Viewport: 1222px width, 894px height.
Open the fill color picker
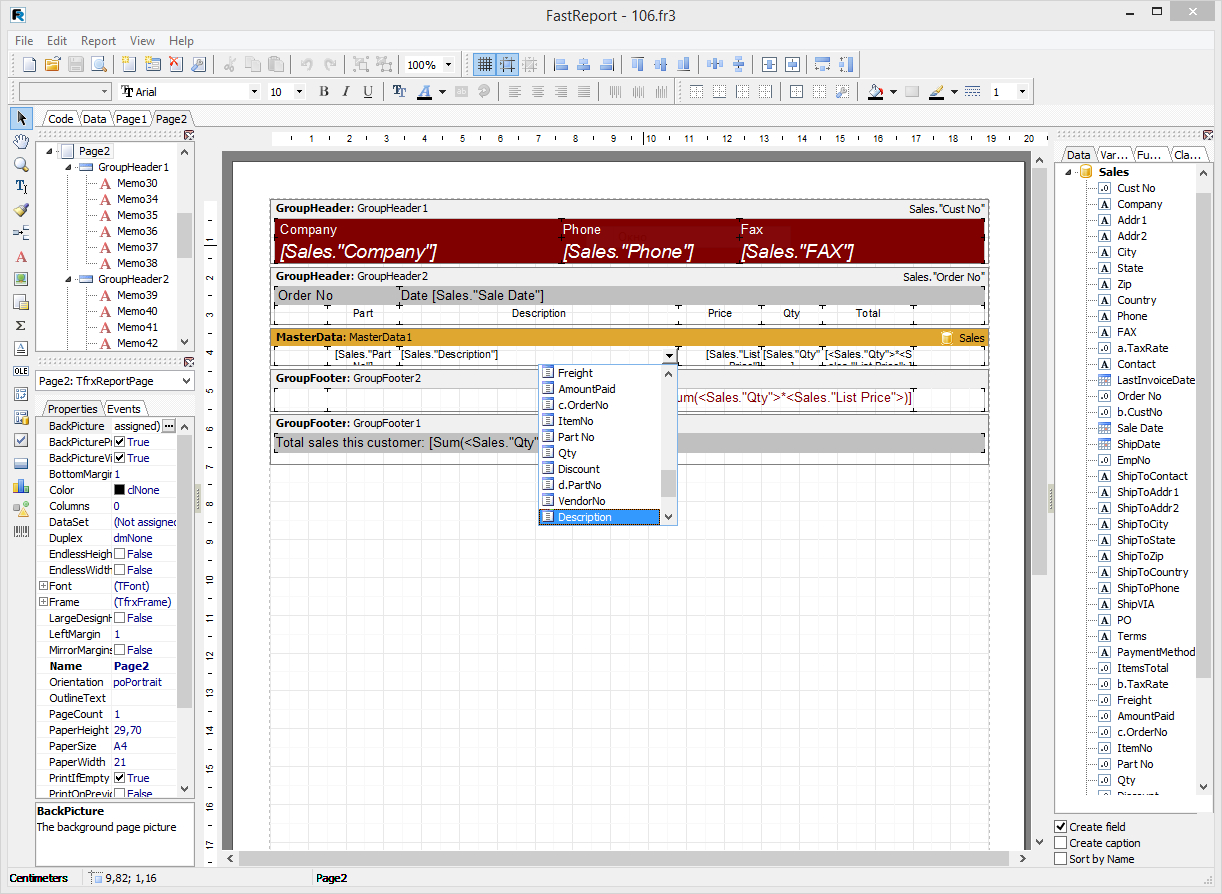(x=872, y=90)
